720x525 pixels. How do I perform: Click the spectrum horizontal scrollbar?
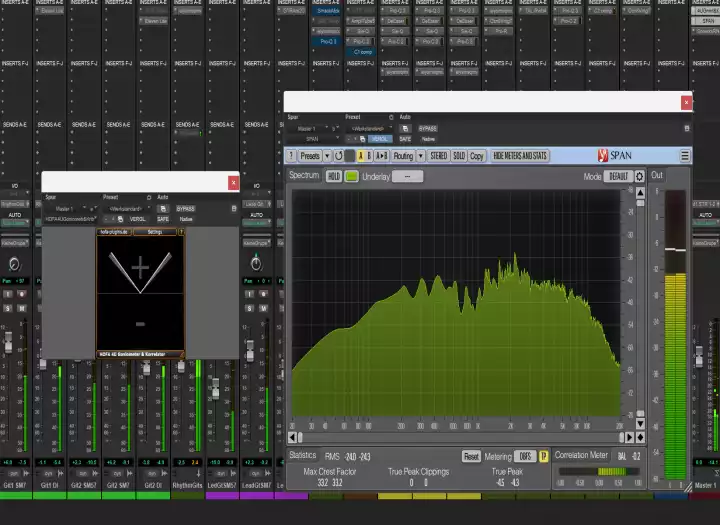click(462, 437)
